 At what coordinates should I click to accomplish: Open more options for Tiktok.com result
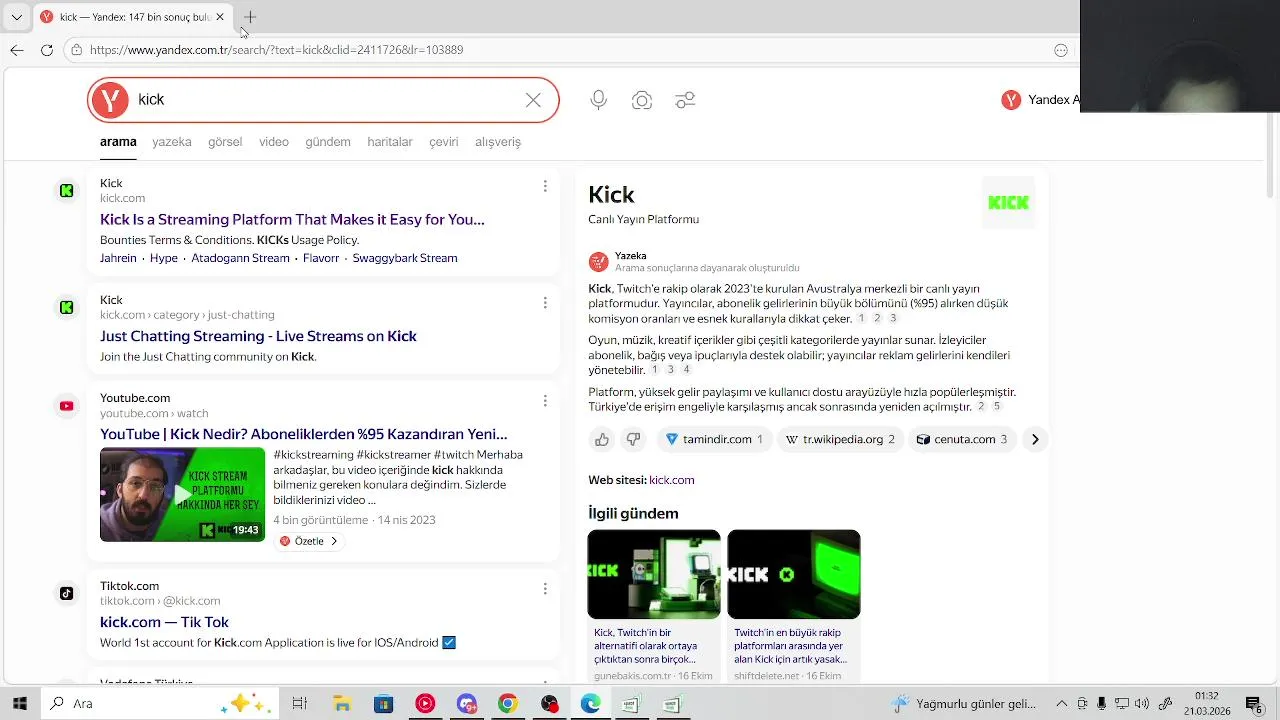tap(545, 589)
